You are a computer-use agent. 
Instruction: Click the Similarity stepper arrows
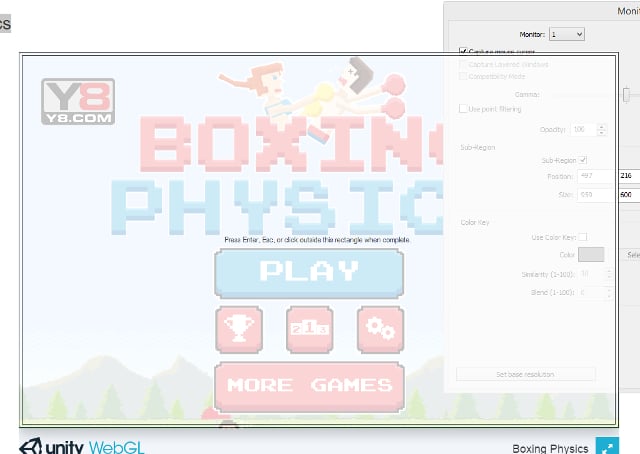(609, 274)
